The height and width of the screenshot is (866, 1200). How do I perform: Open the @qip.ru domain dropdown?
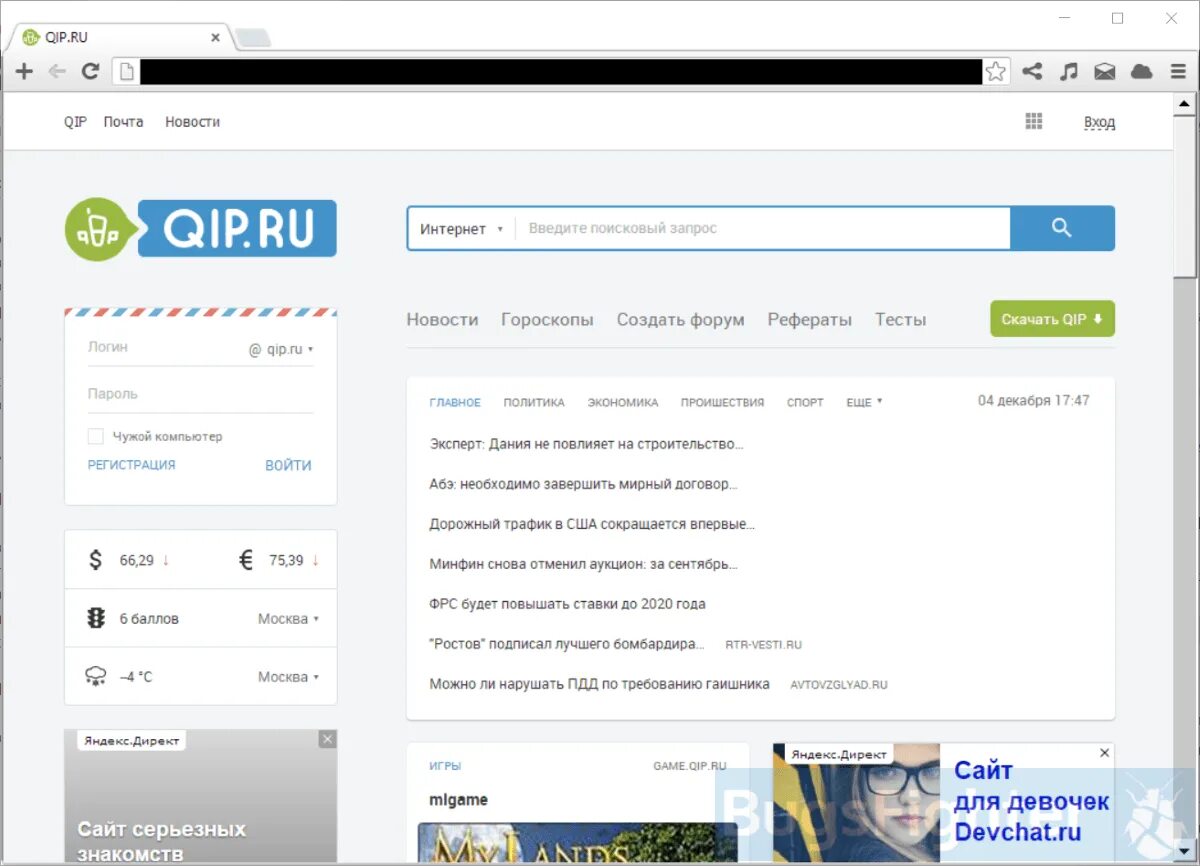(x=281, y=349)
